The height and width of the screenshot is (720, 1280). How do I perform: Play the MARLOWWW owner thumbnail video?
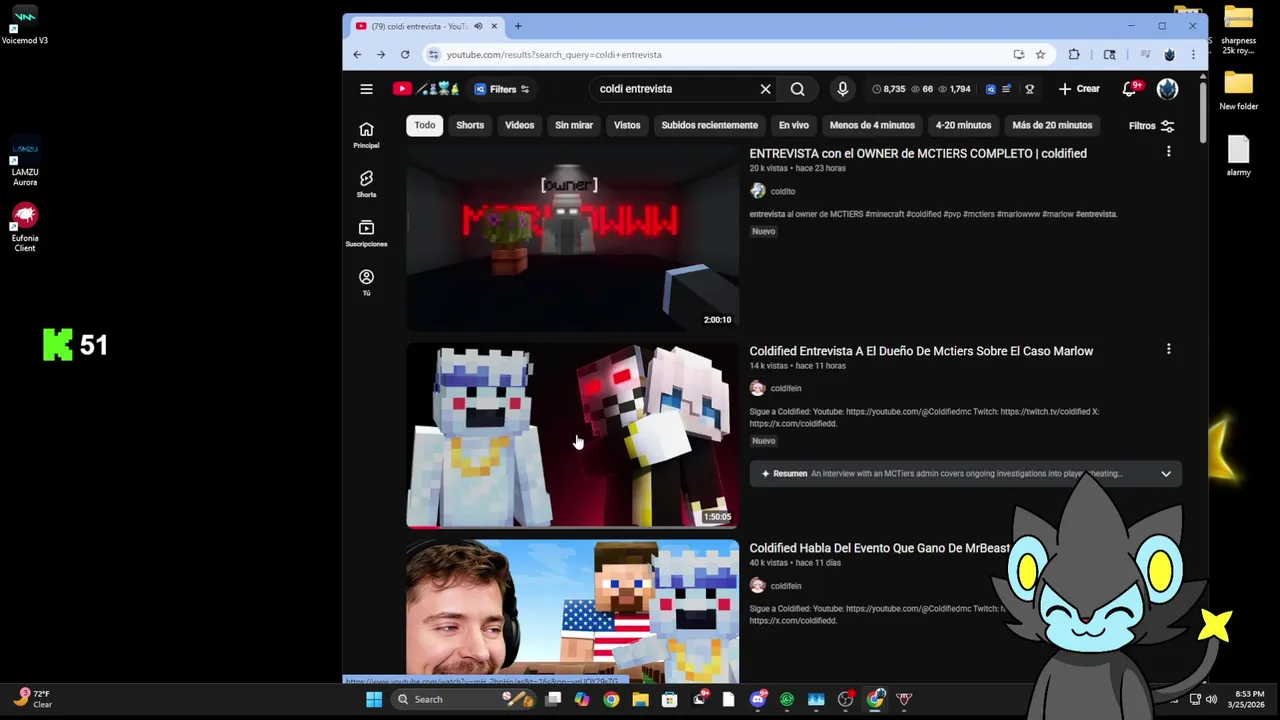(x=572, y=237)
